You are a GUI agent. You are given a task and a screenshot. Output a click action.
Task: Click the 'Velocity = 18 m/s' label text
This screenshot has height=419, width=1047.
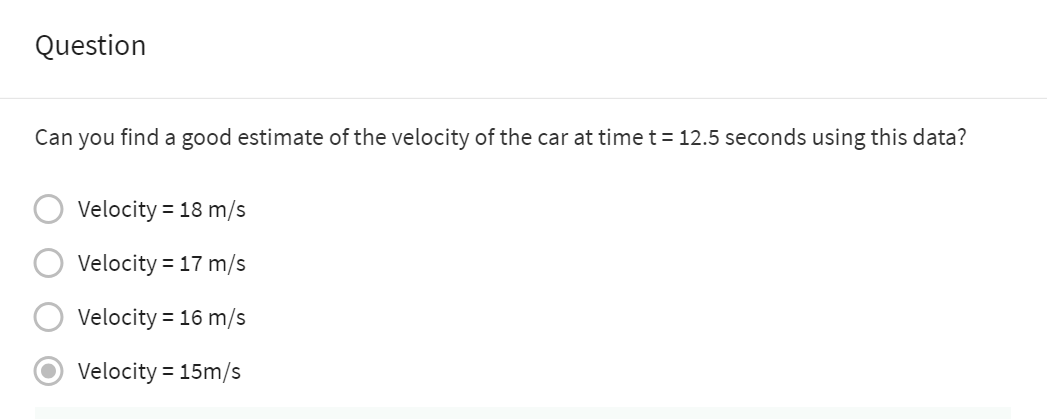click(161, 210)
